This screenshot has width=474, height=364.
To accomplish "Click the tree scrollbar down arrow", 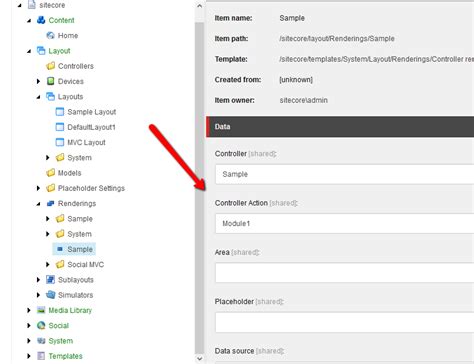I will (199, 359).
